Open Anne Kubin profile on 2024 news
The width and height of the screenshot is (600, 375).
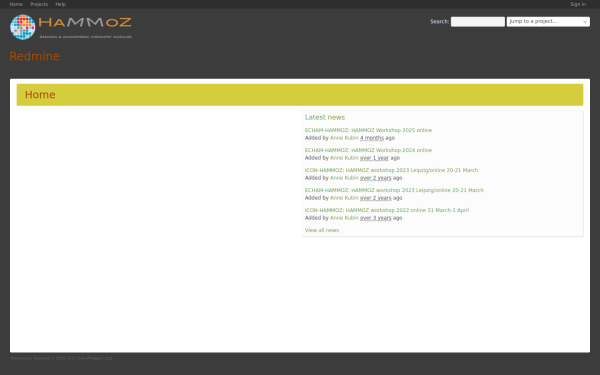[x=344, y=158]
